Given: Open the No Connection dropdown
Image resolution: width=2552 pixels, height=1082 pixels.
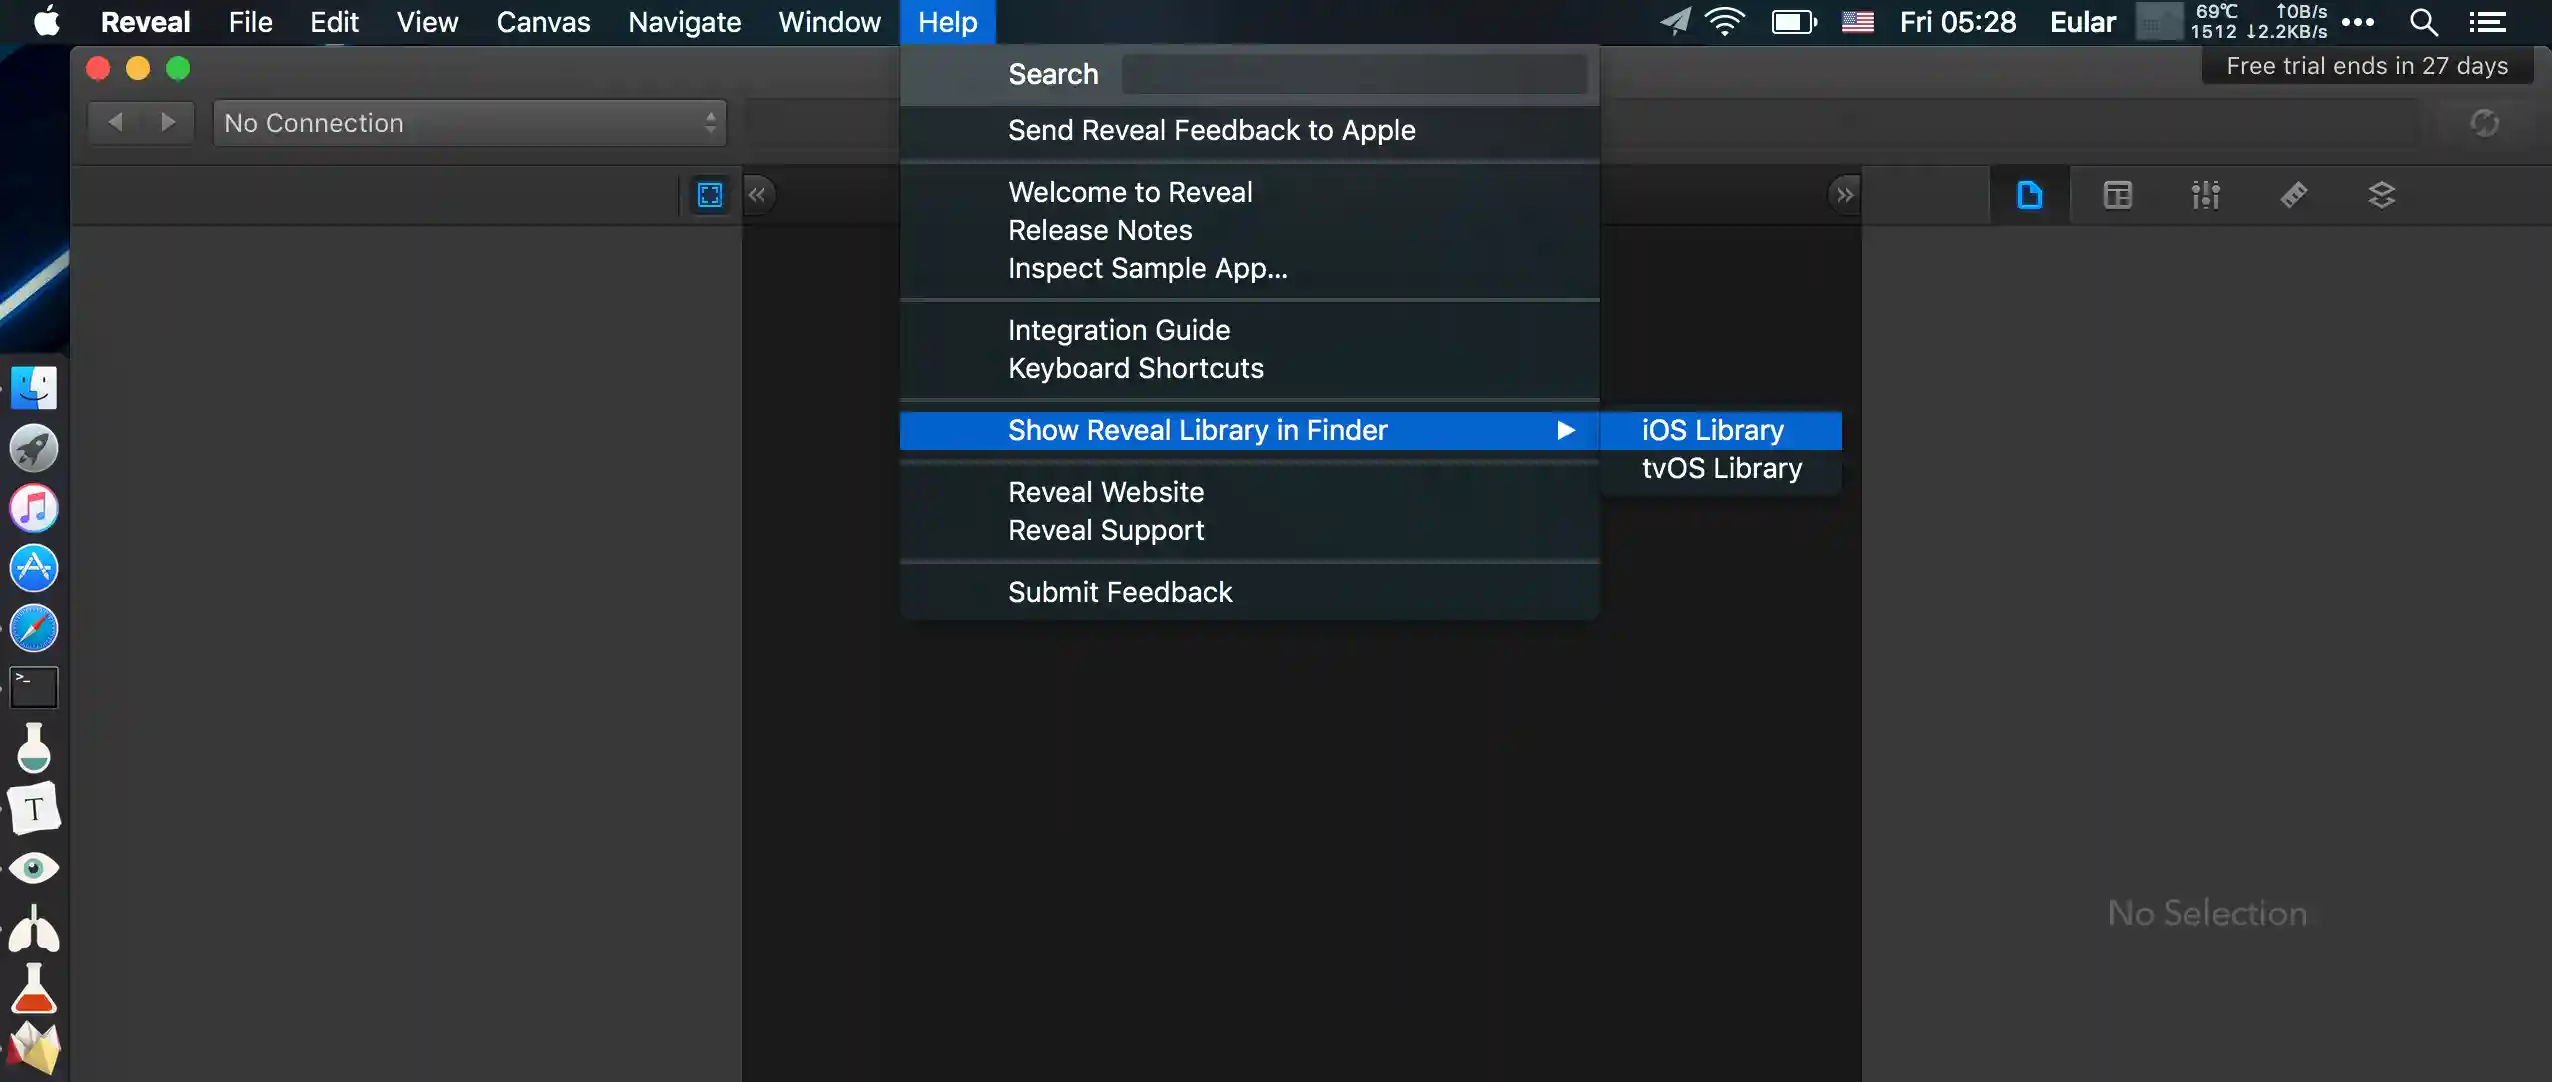Looking at the screenshot, I should click(469, 123).
